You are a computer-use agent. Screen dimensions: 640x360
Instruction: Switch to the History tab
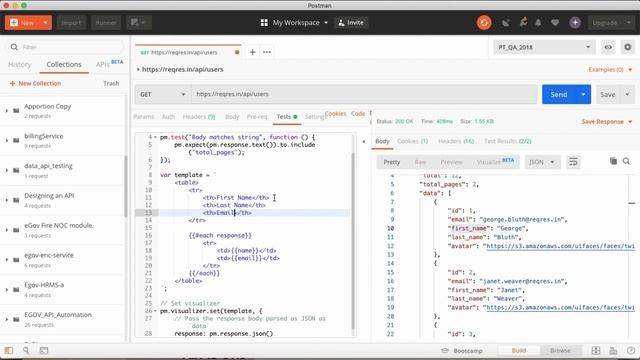tap(20, 64)
